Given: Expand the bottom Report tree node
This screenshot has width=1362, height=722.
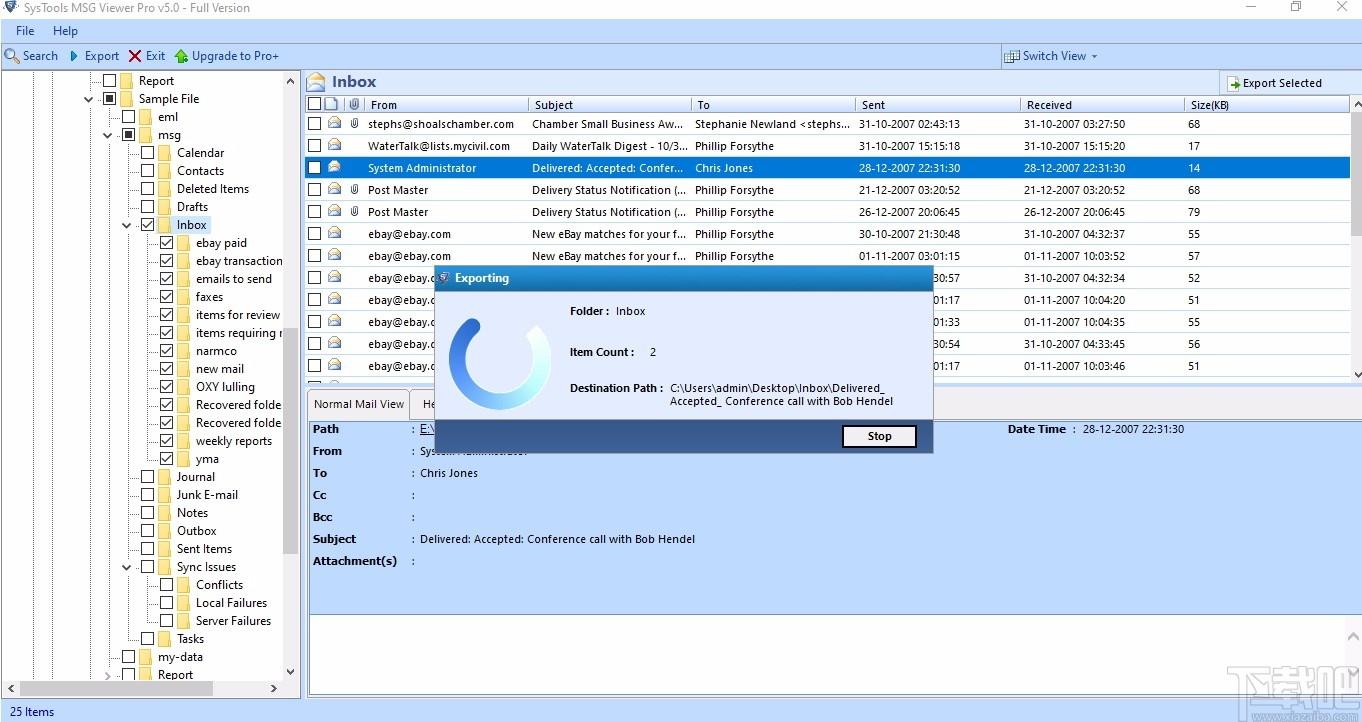Looking at the screenshot, I should pos(108,675).
